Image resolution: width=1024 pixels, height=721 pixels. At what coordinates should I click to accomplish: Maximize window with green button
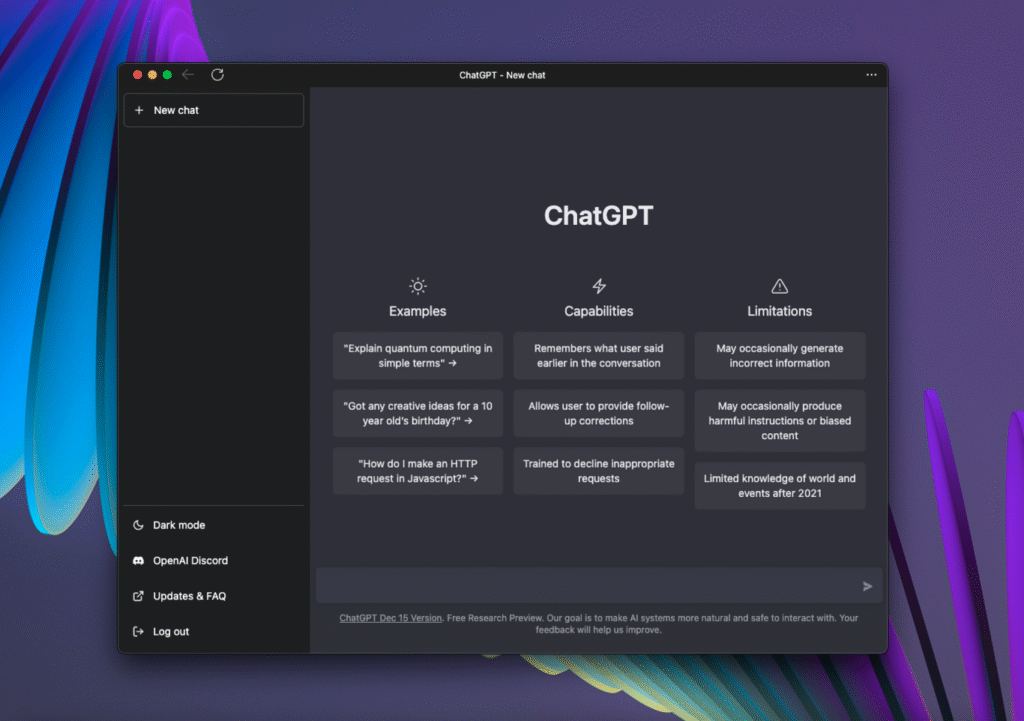[x=167, y=74]
